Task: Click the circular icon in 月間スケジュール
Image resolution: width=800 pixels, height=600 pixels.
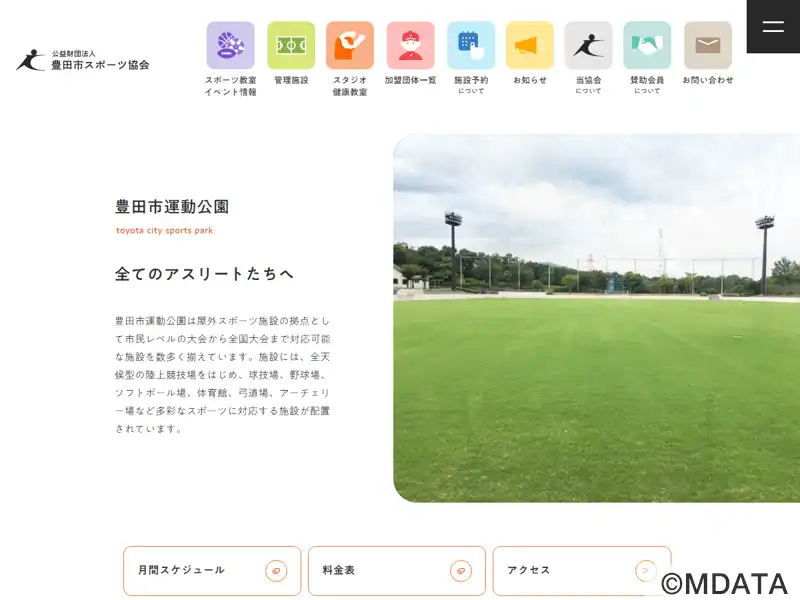Action: (276, 570)
